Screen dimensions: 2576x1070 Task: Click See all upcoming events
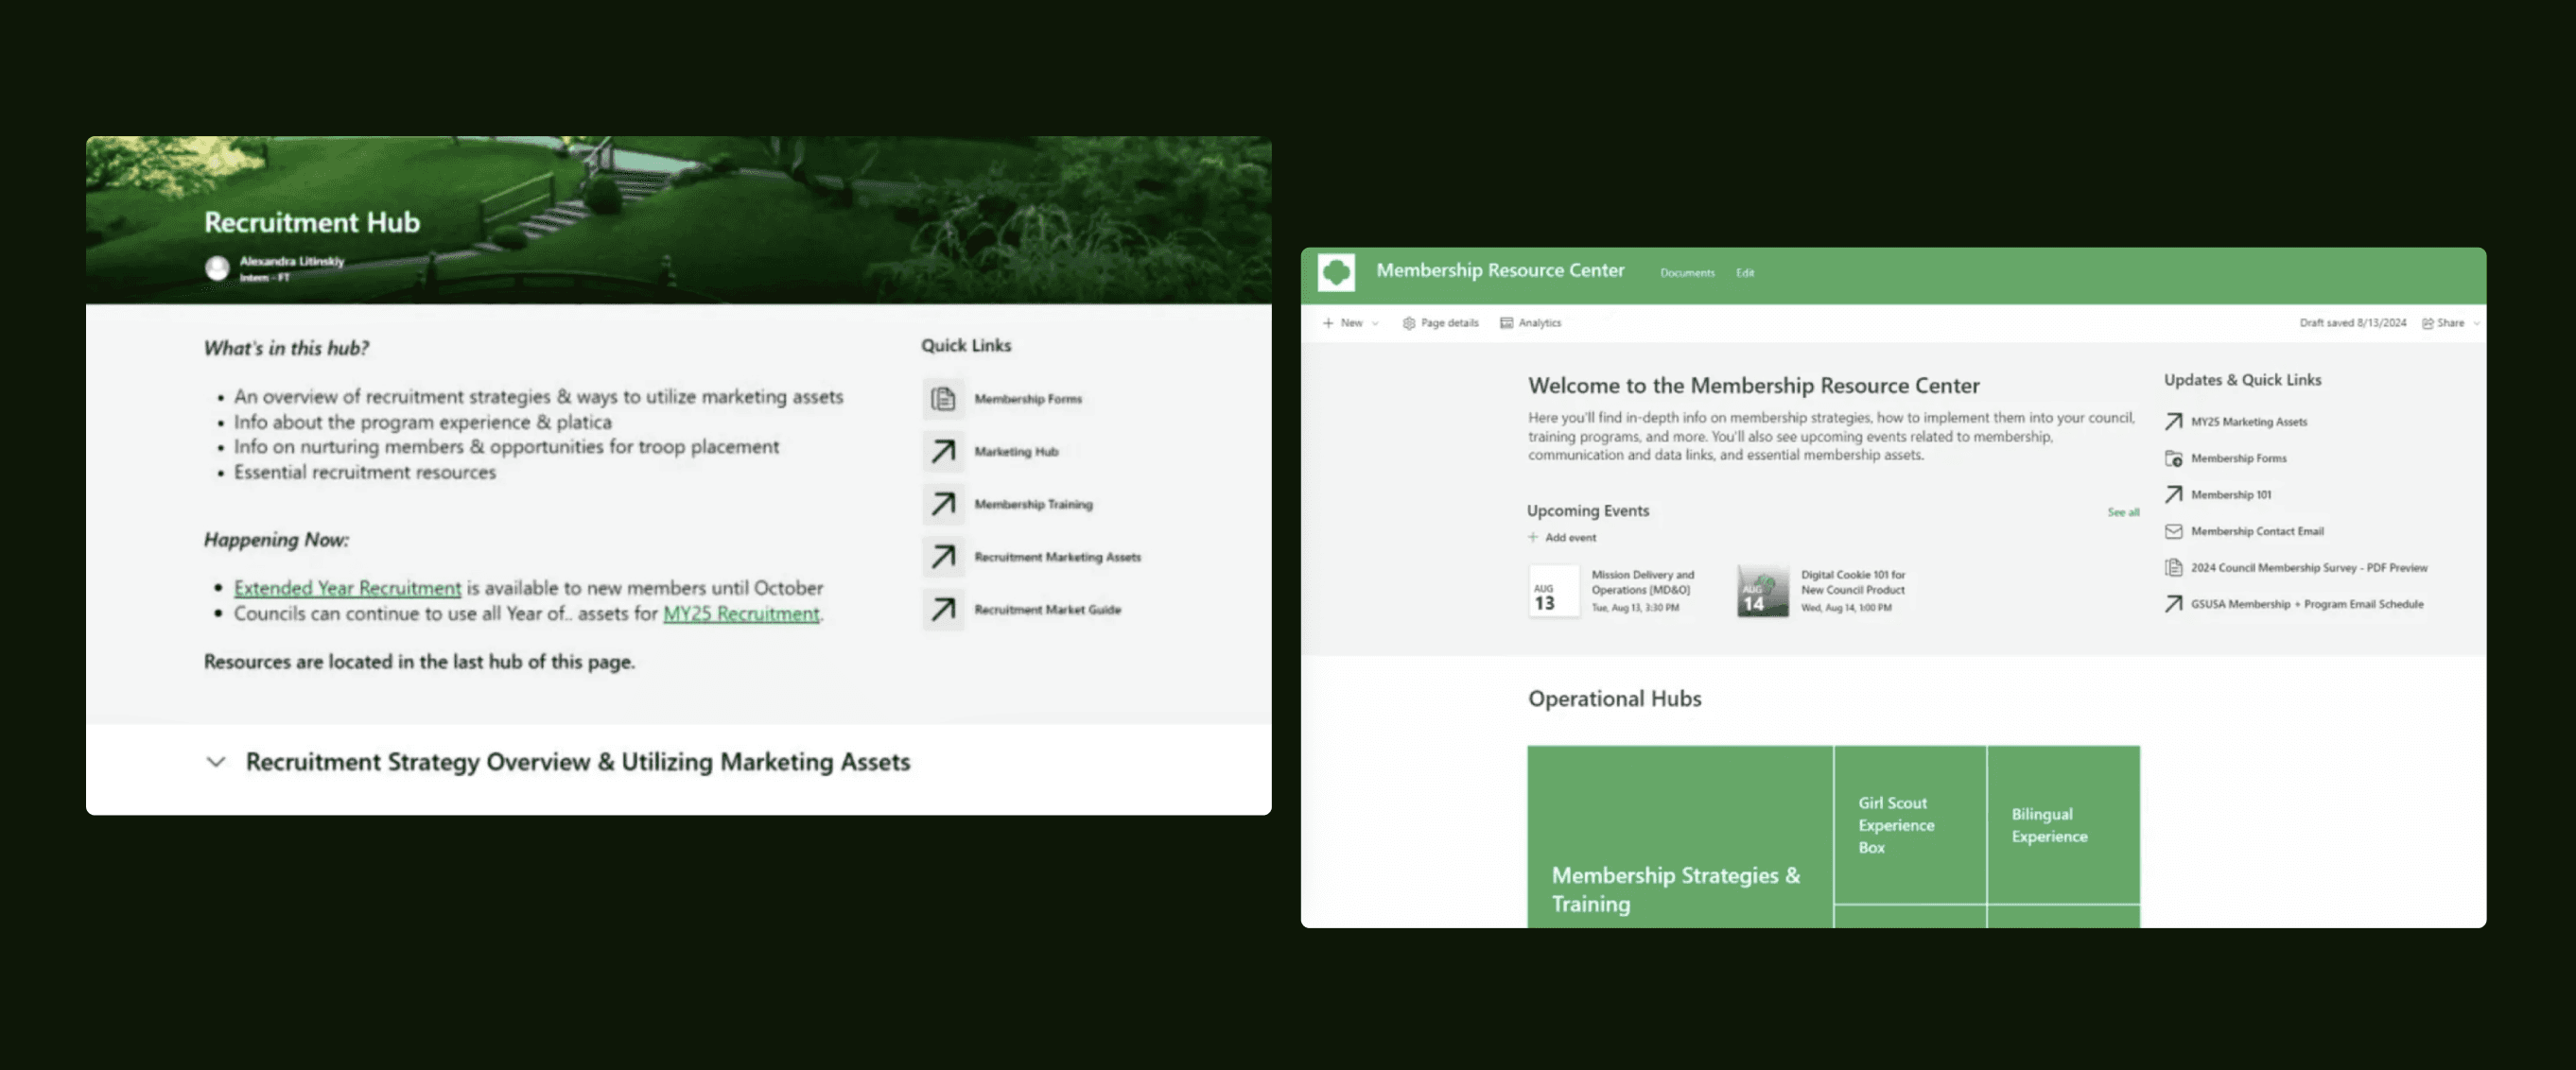click(2123, 512)
